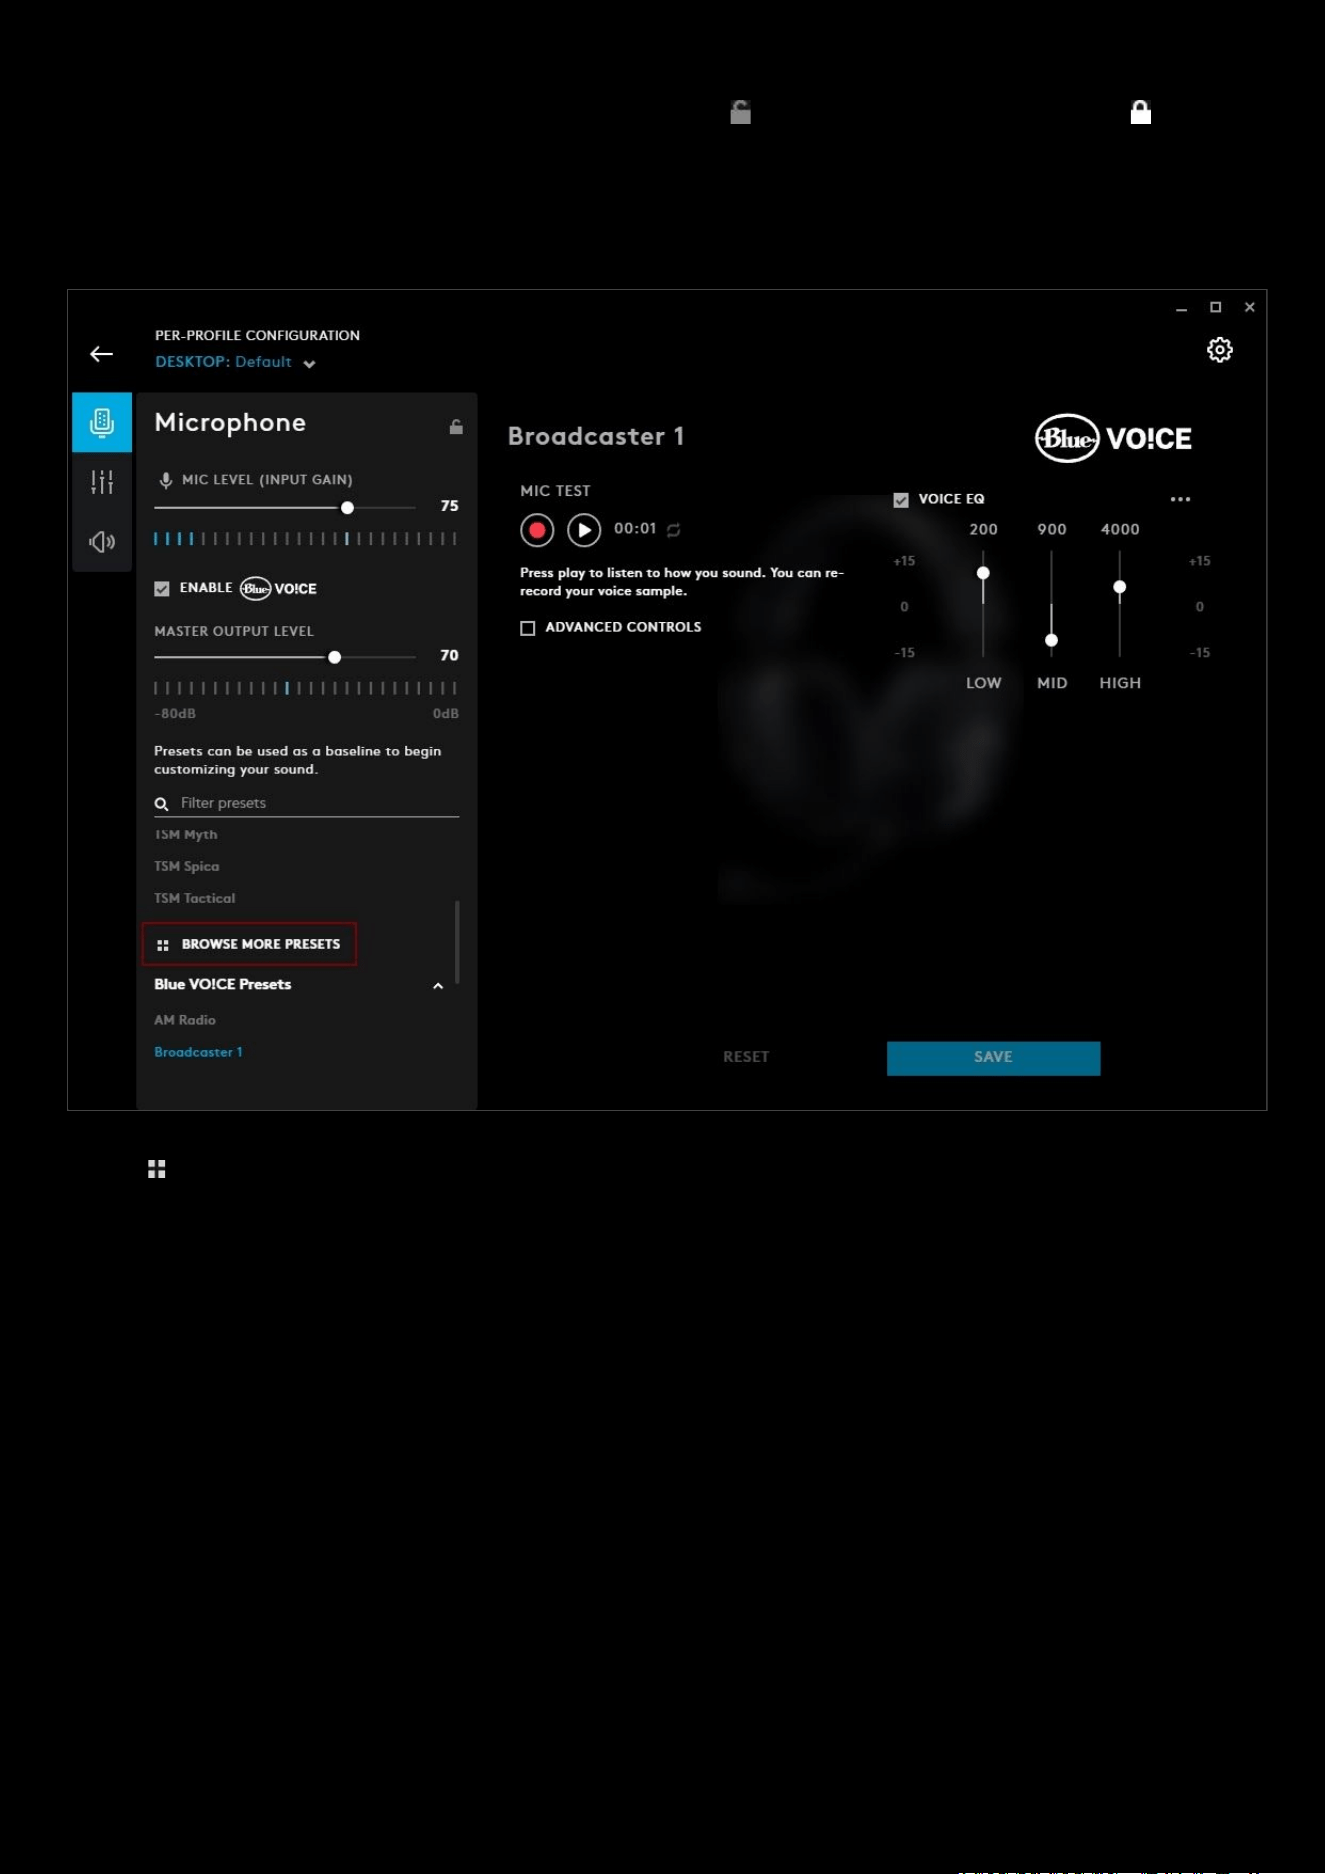Image resolution: width=1325 pixels, height=1874 pixels.
Task: Focus the Filter presets search field
Action: [x=306, y=803]
